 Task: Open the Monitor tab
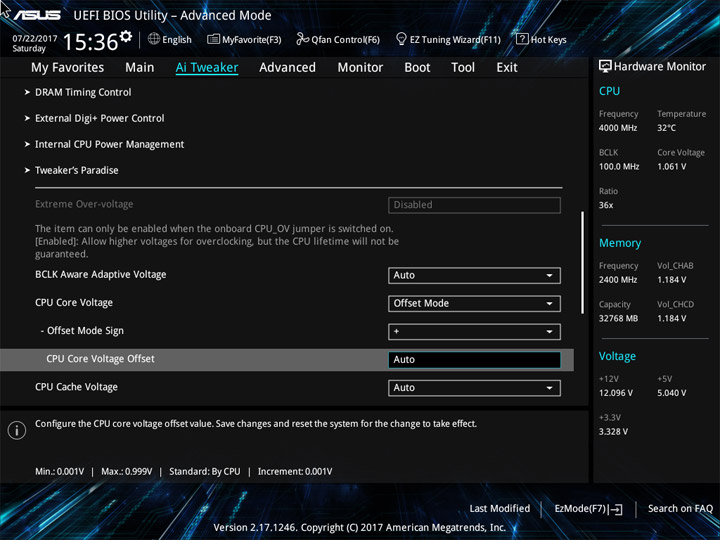[360, 68]
